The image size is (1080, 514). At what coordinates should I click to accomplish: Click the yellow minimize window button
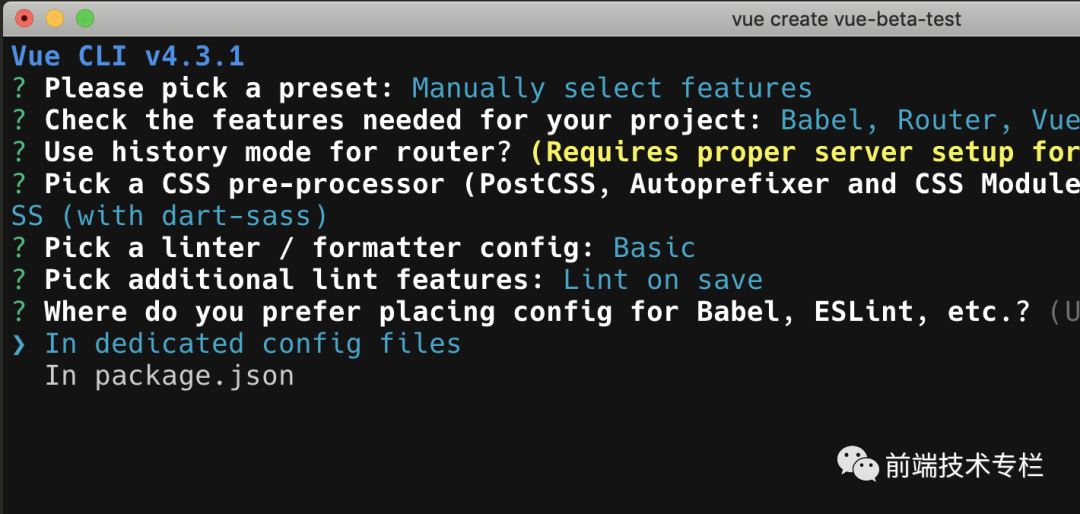[55, 19]
